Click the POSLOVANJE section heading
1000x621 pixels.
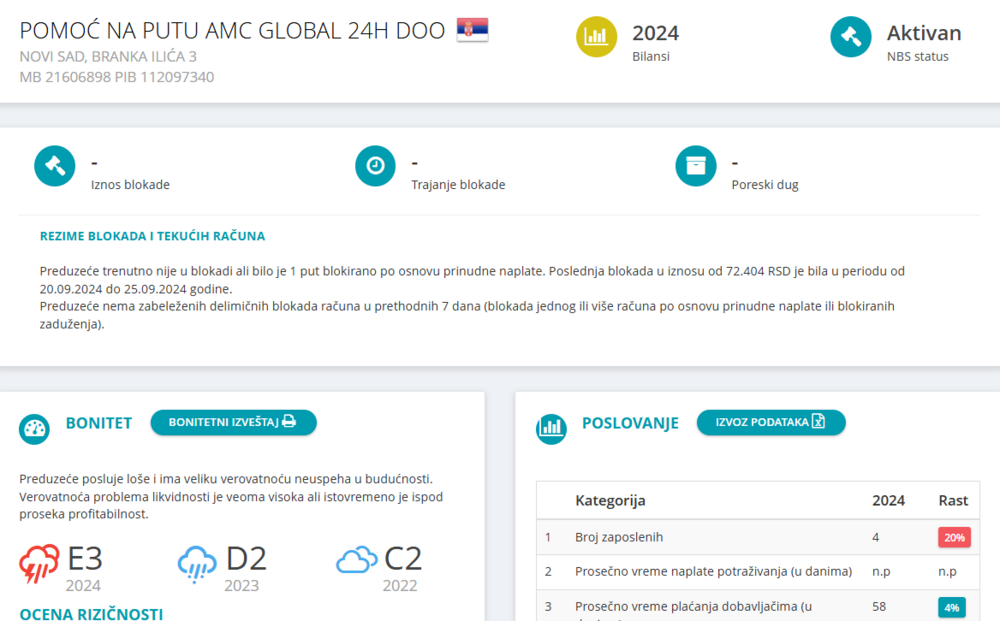click(x=630, y=423)
